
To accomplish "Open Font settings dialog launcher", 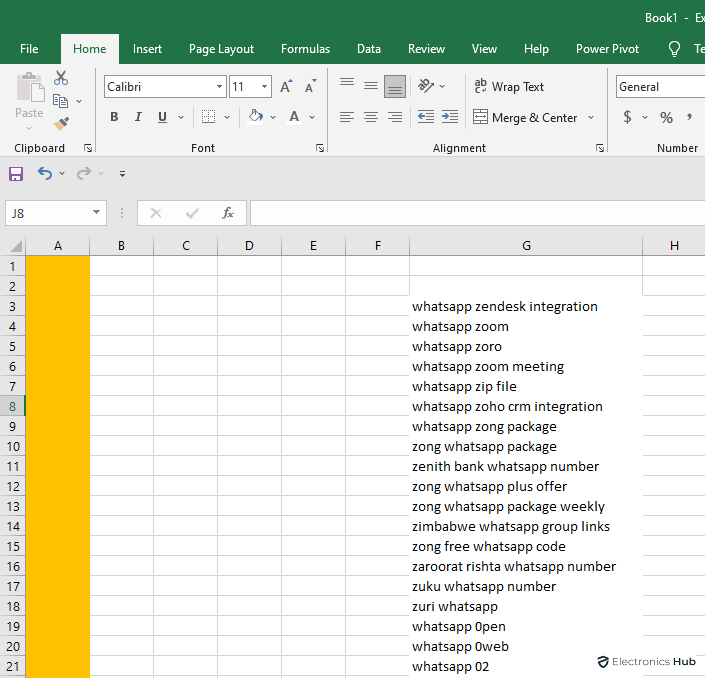I will (x=320, y=148).
